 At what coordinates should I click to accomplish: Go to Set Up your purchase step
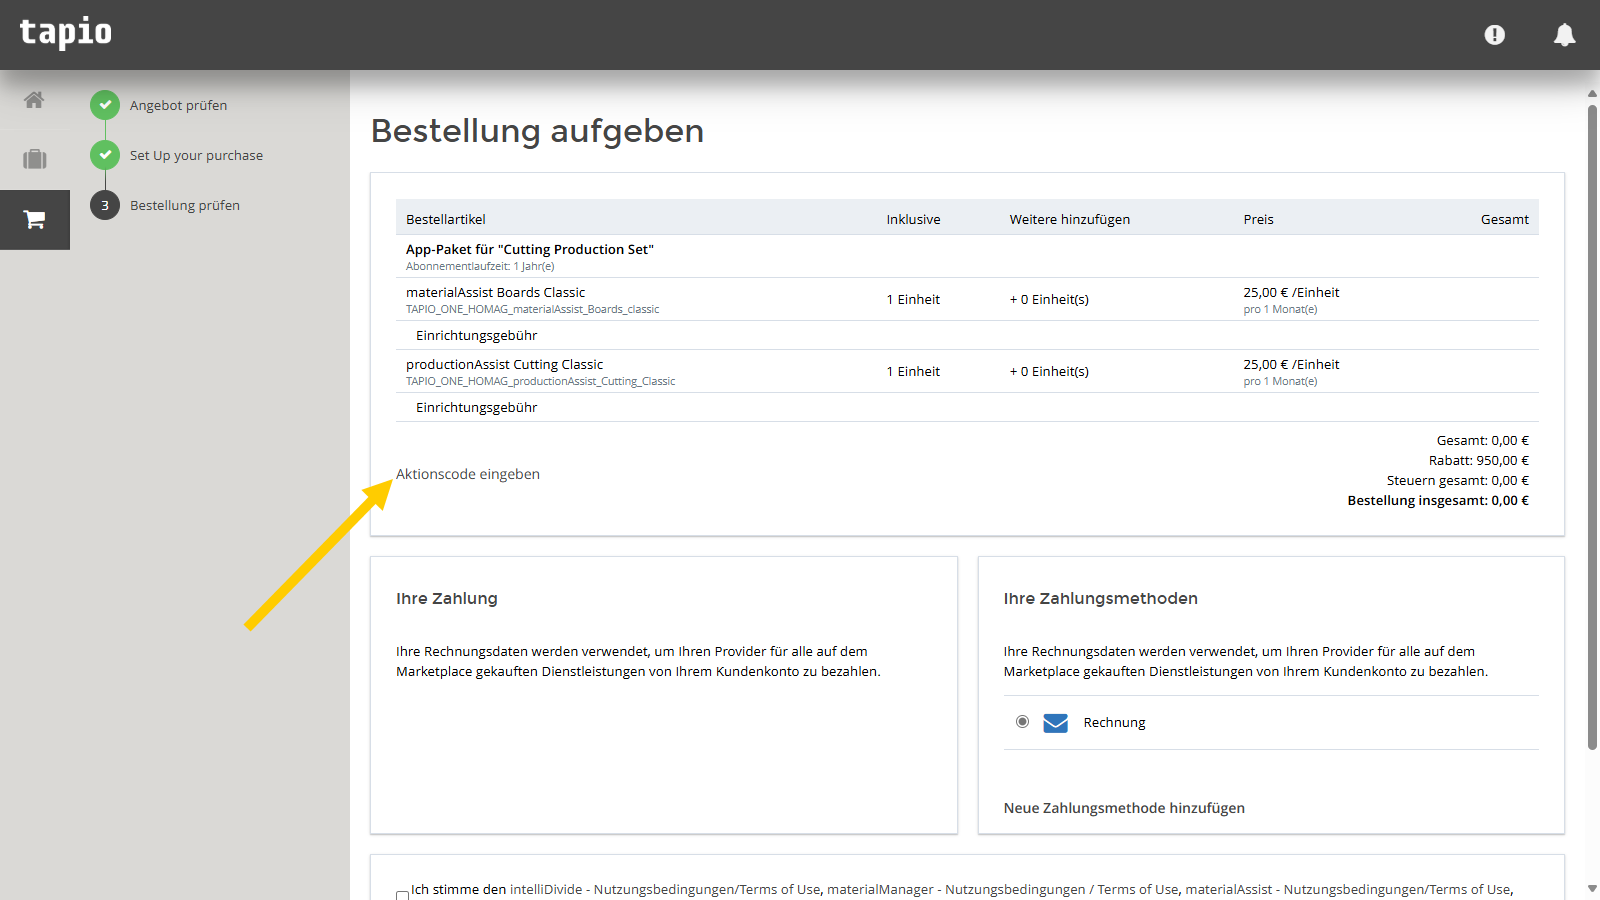(196, 155)
